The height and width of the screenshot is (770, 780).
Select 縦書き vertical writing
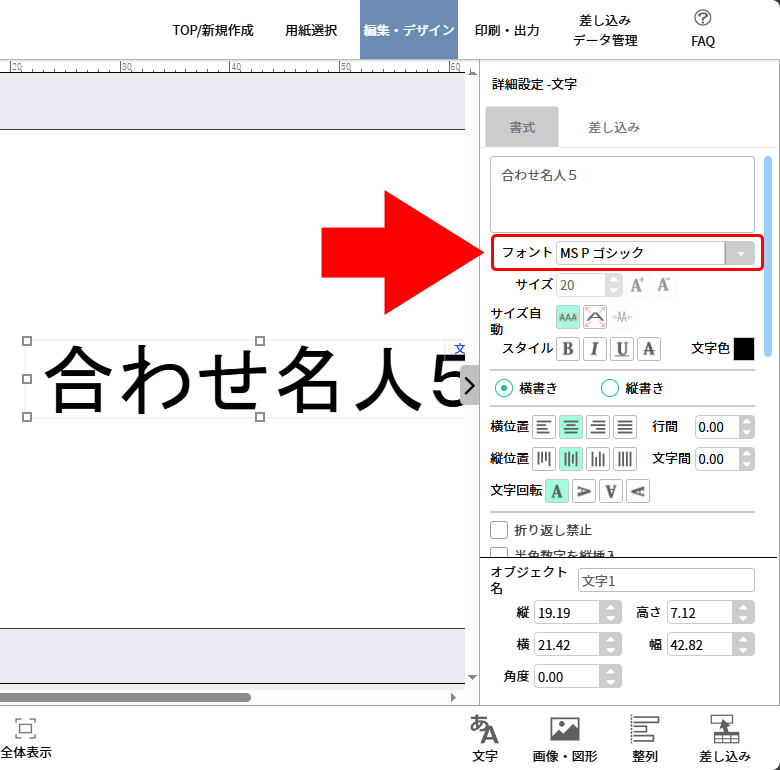610,388
